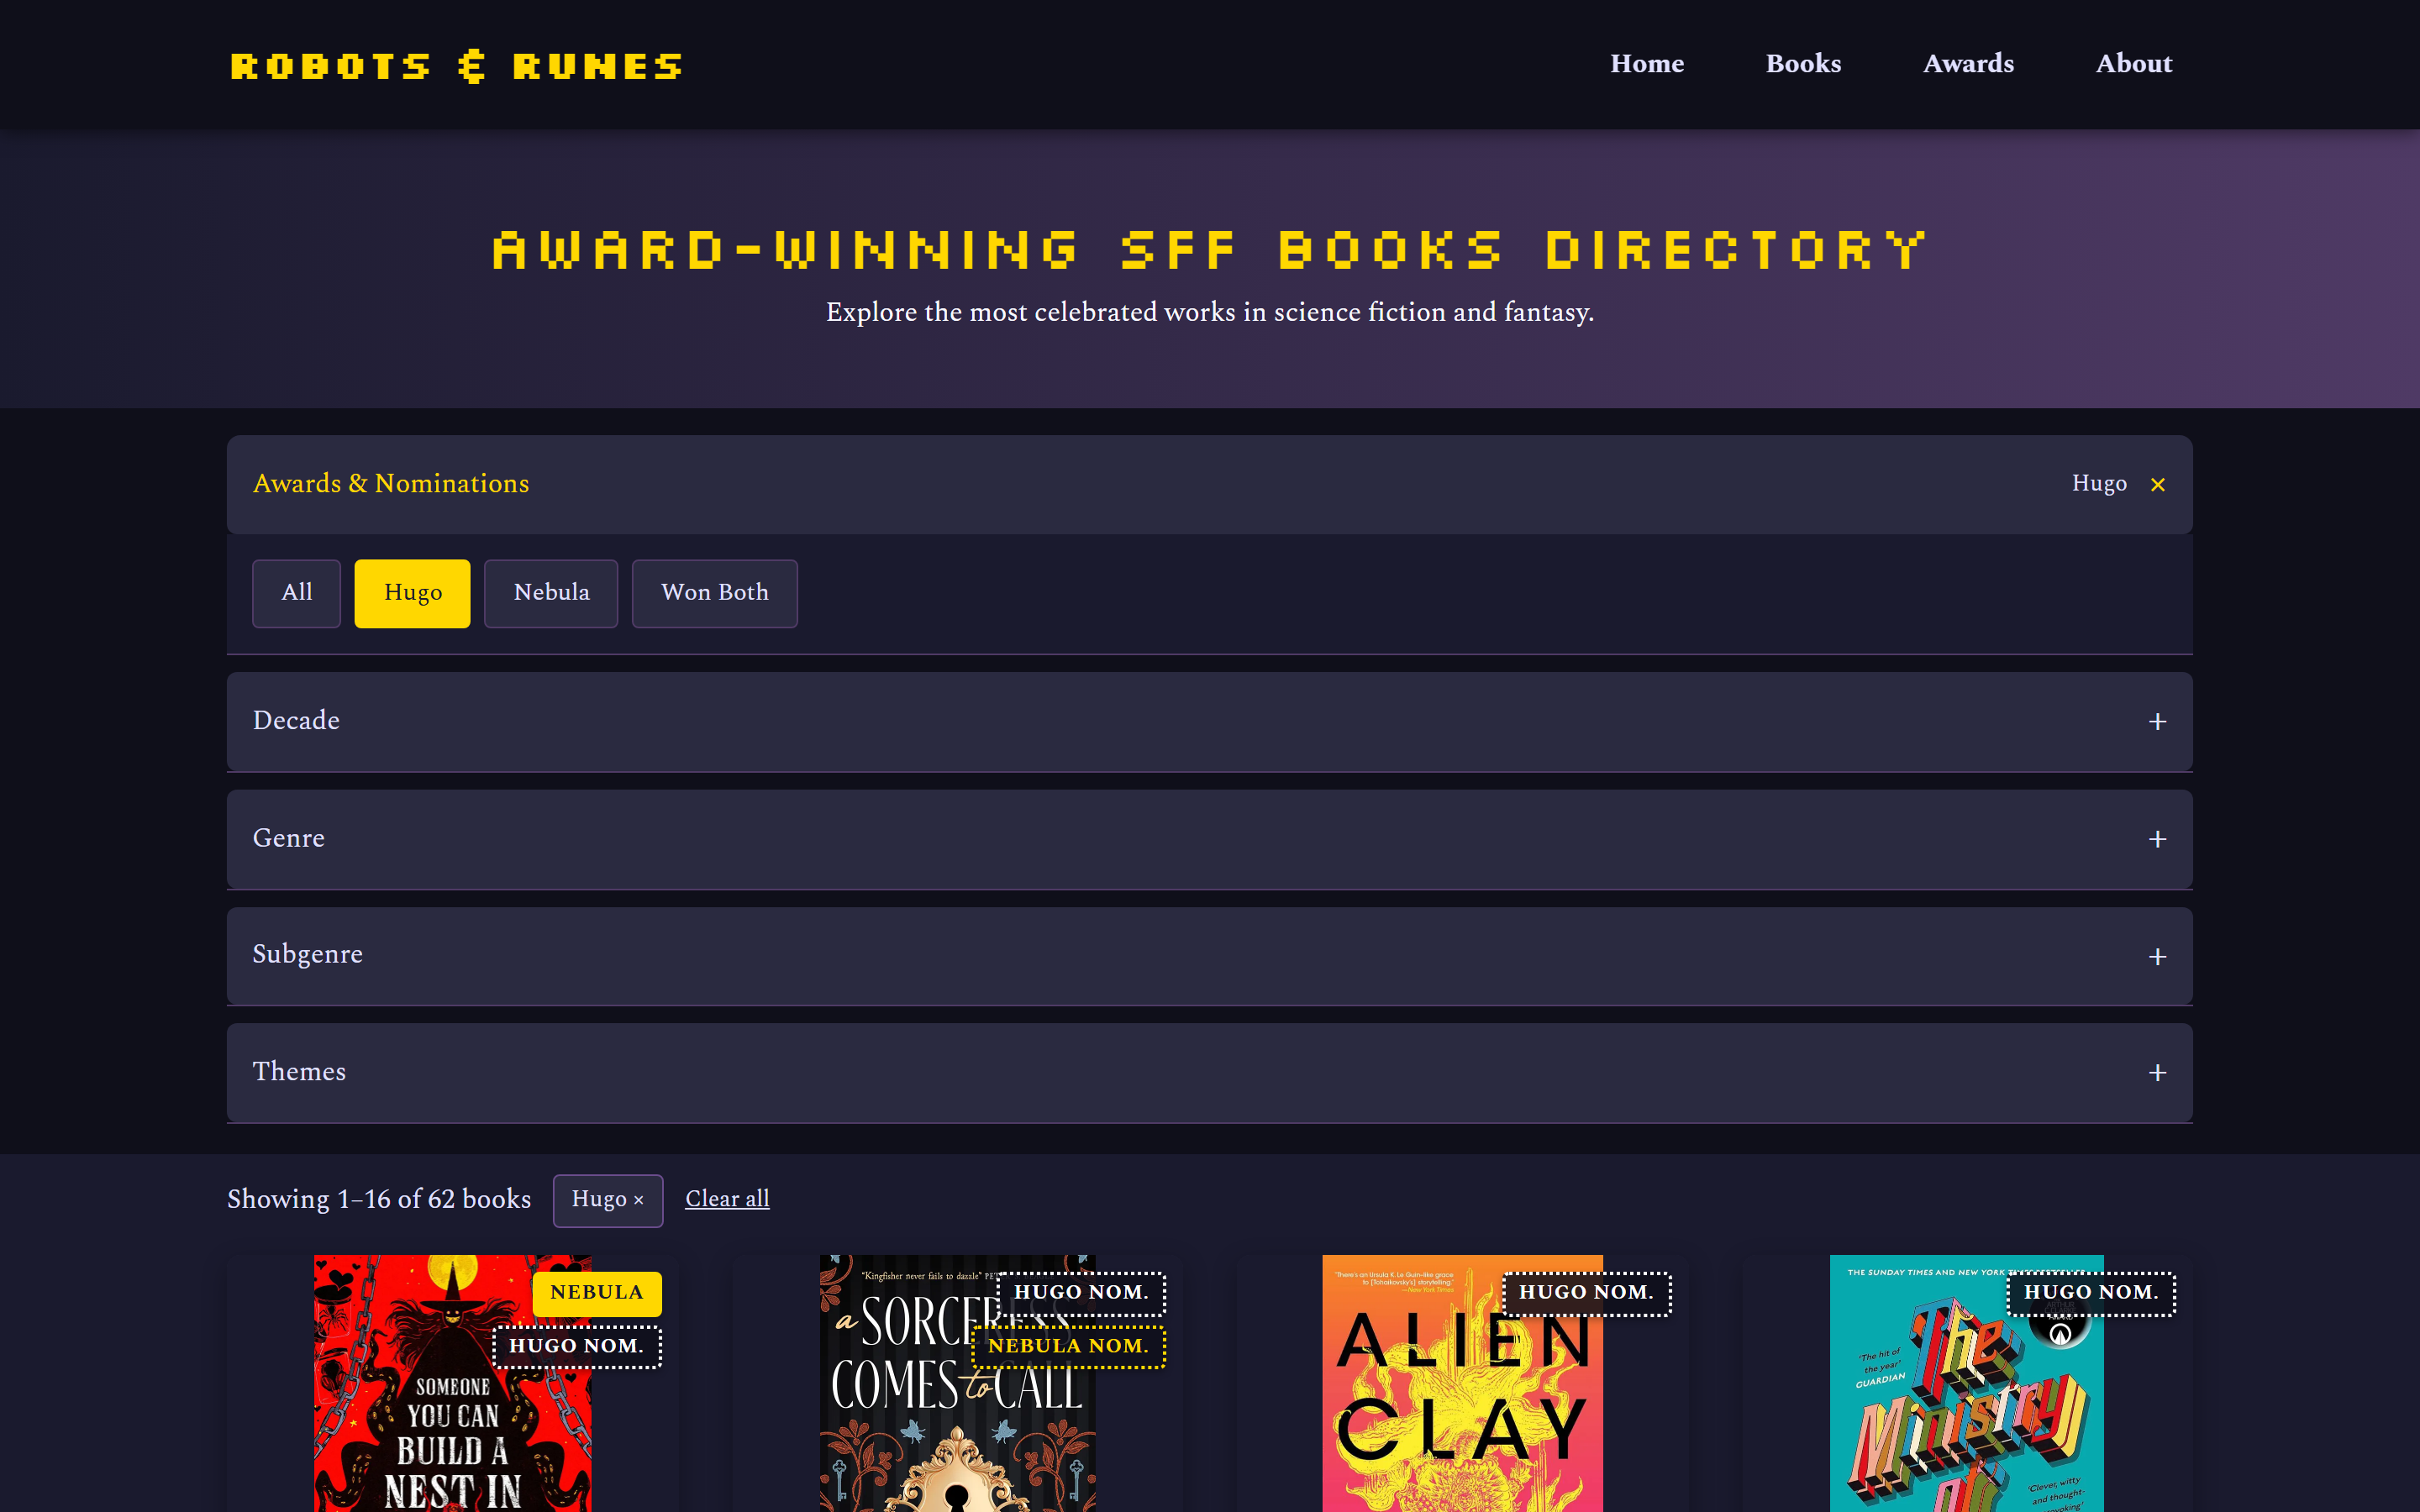The image size is (2420, 1512).
Task: Click the plus icon beside Subgenre
Action: [x=2158, y=957]
